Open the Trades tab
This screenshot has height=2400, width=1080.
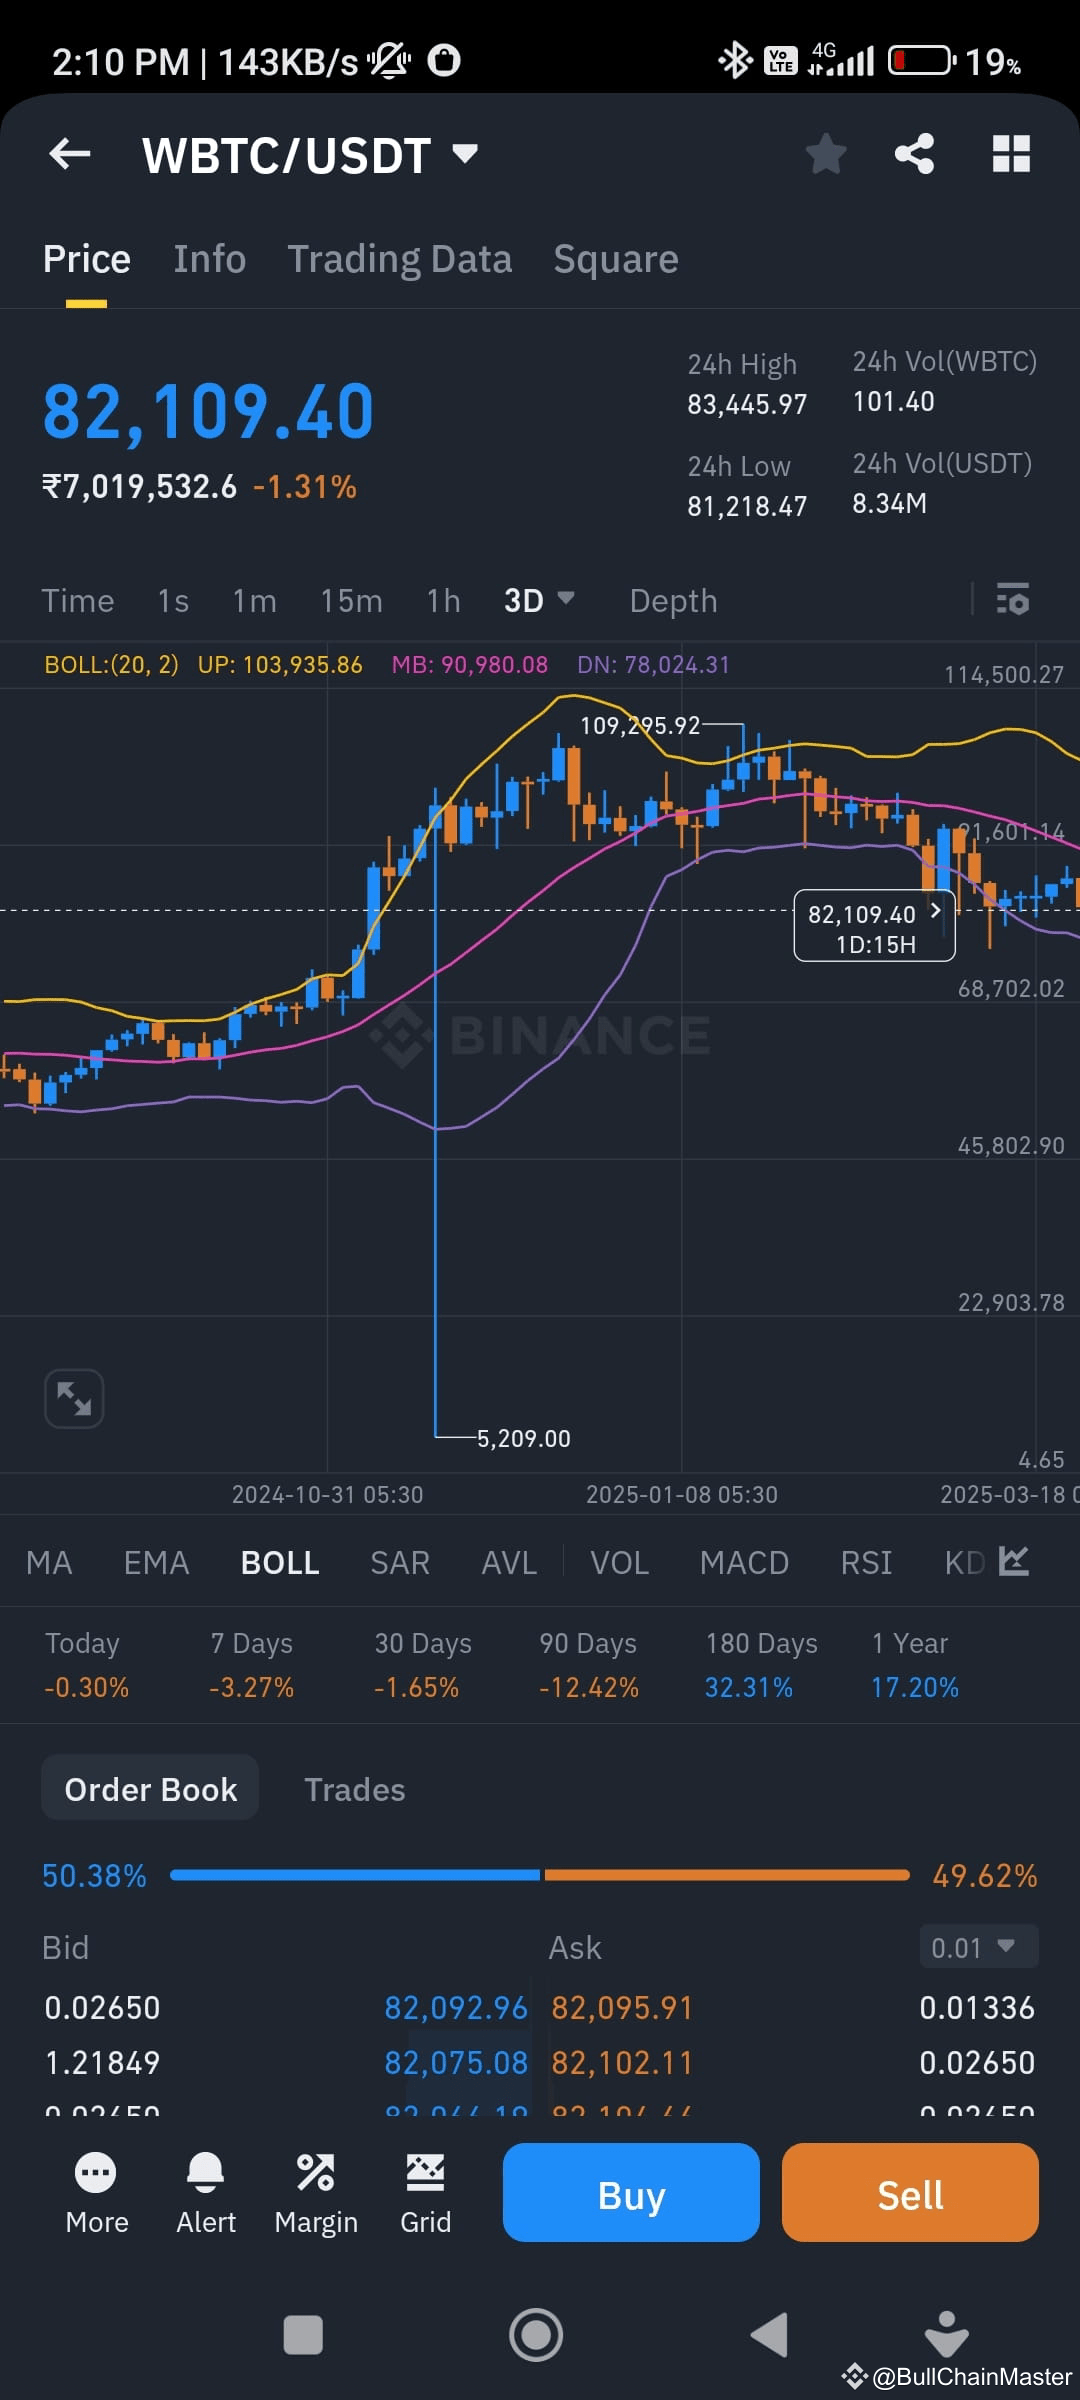coord(354,1788)
